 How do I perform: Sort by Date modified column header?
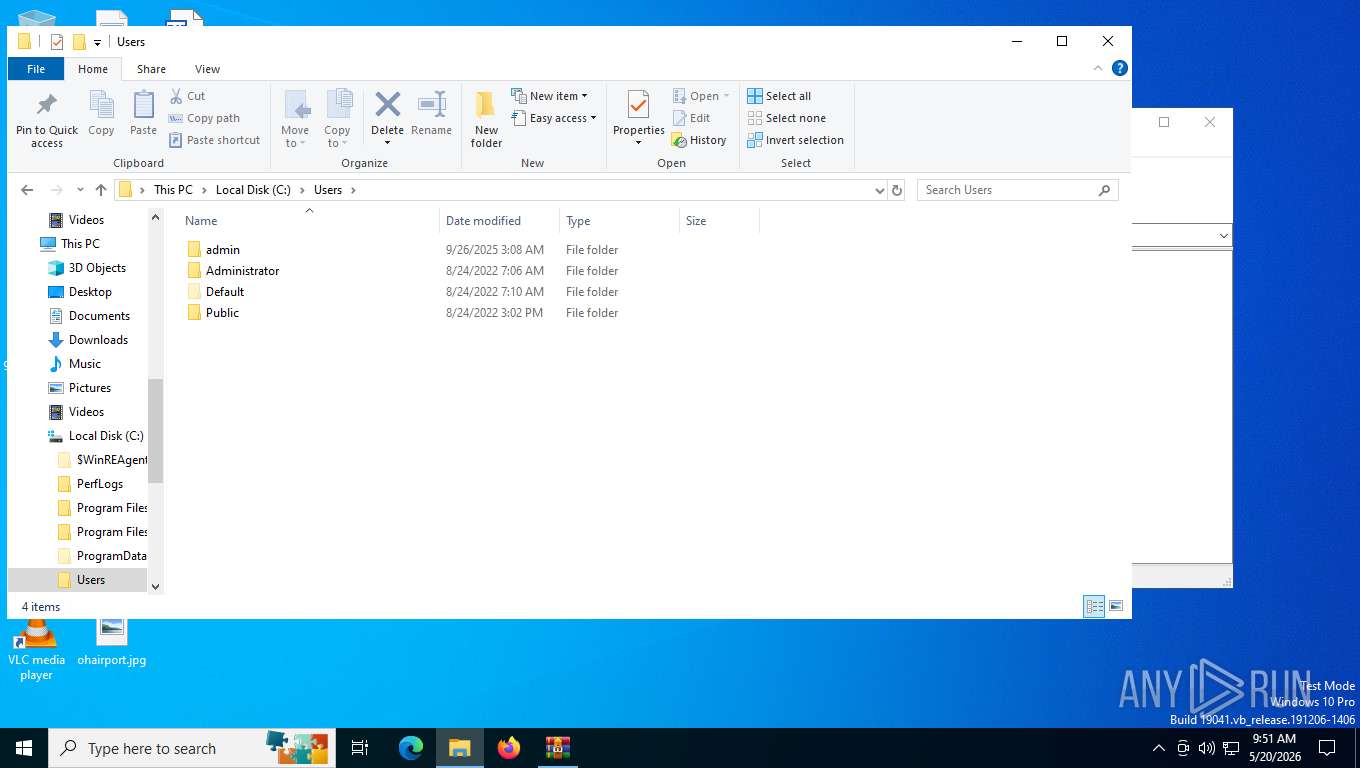(x=499, y=221)
